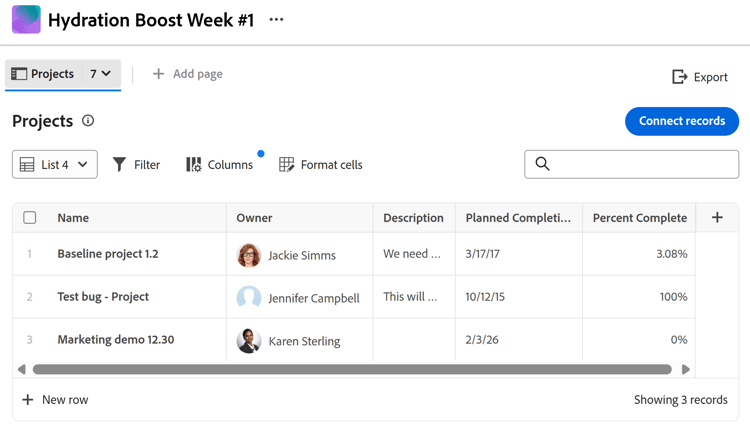
Task: Click the Connect records button
Action: point(682,121)
